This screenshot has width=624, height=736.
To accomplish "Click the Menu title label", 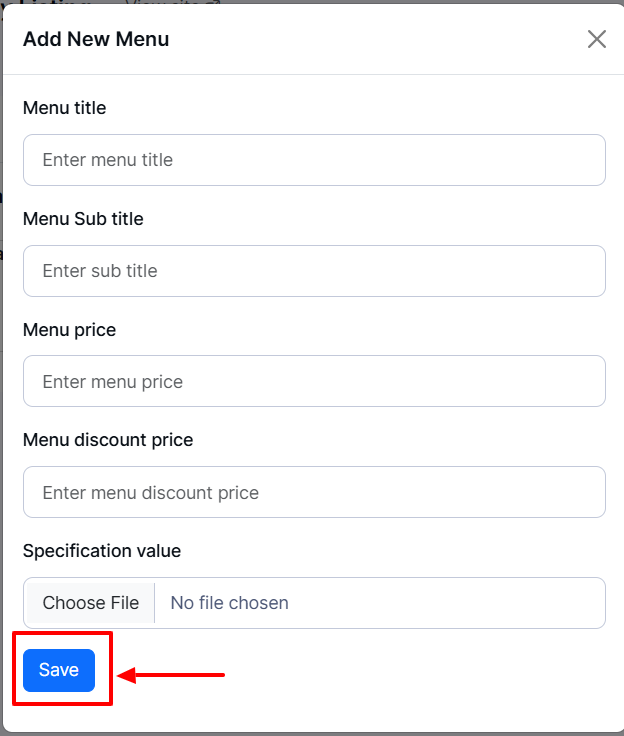I will (64, 108).
